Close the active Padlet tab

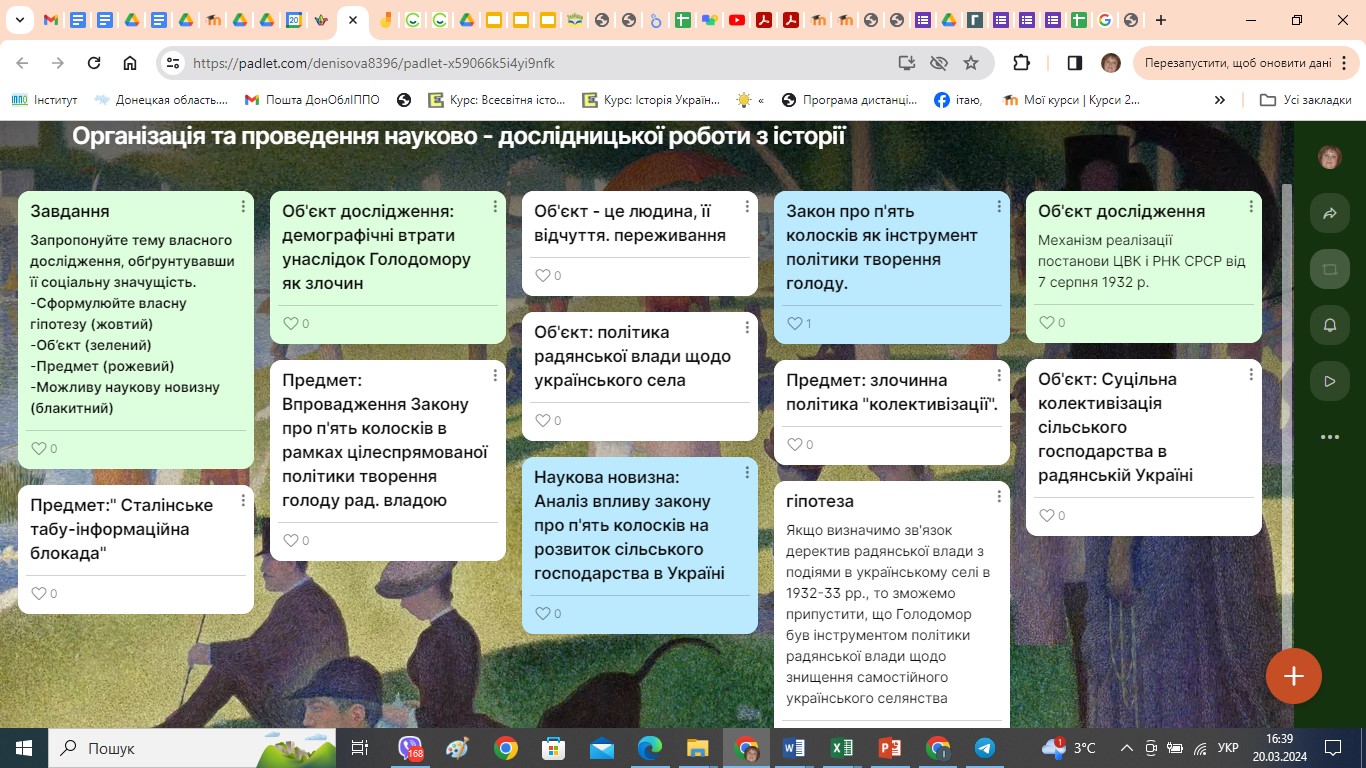click(x=352, y=20)
